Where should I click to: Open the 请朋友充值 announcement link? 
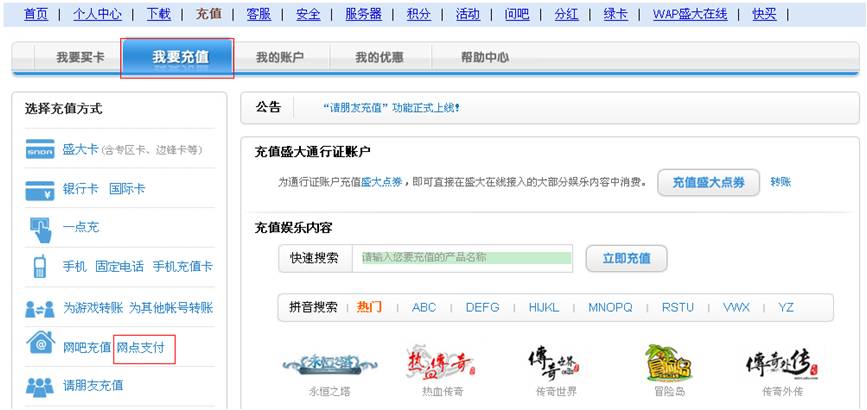coord(391,108)
